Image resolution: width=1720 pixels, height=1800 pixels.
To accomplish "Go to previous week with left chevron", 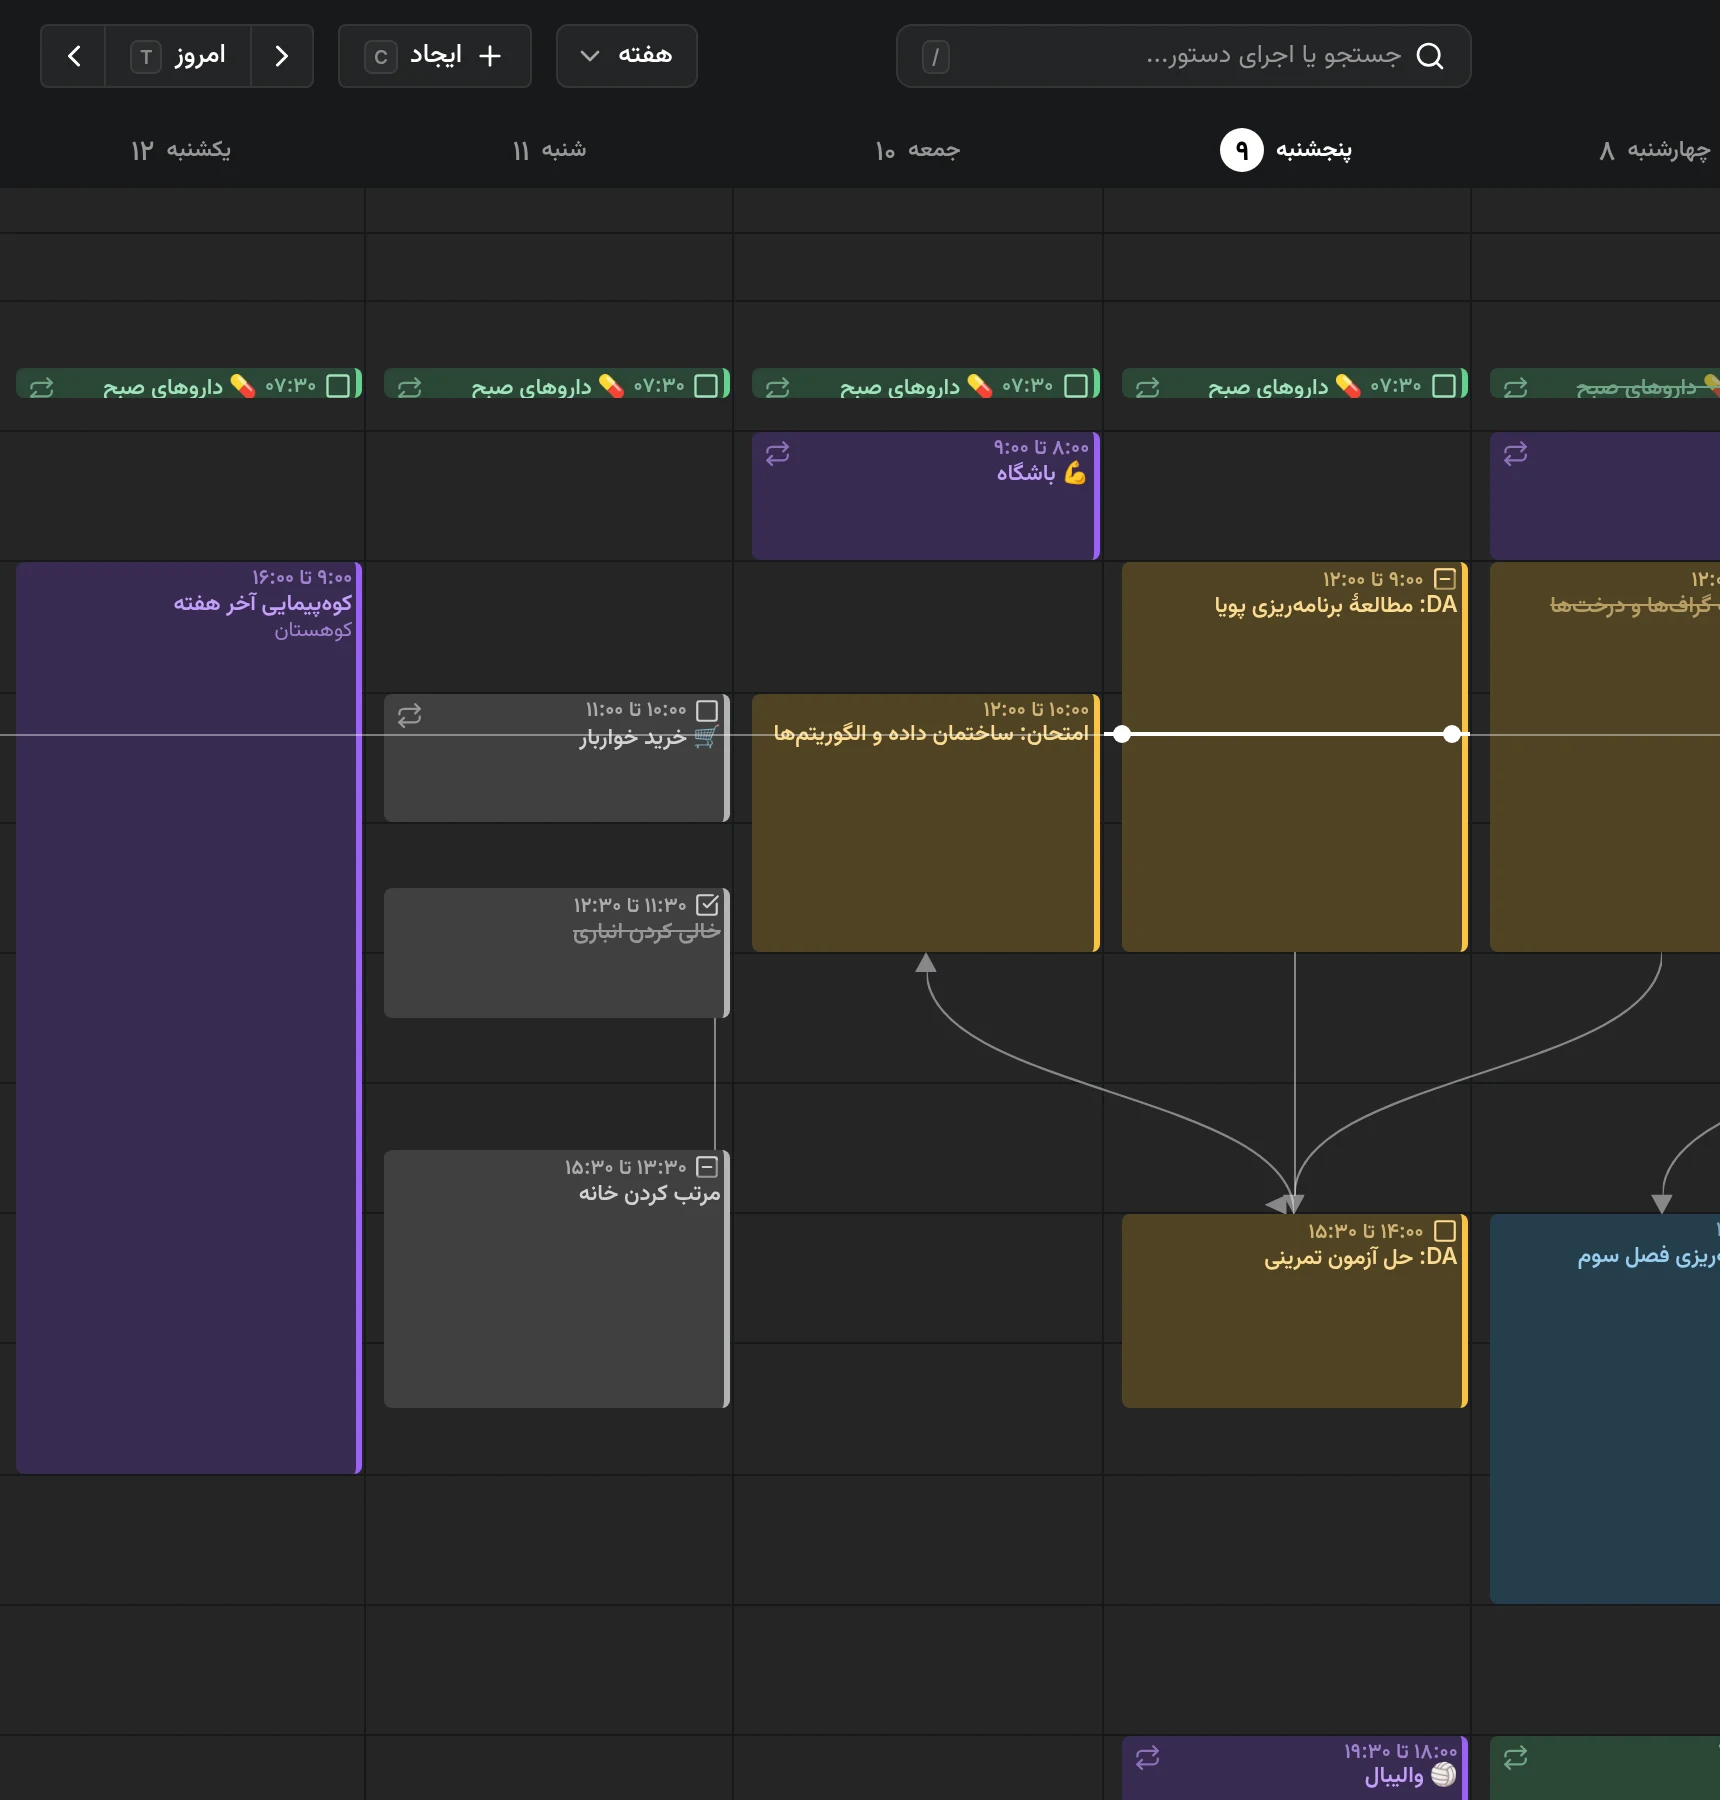I will pos(74,56).
